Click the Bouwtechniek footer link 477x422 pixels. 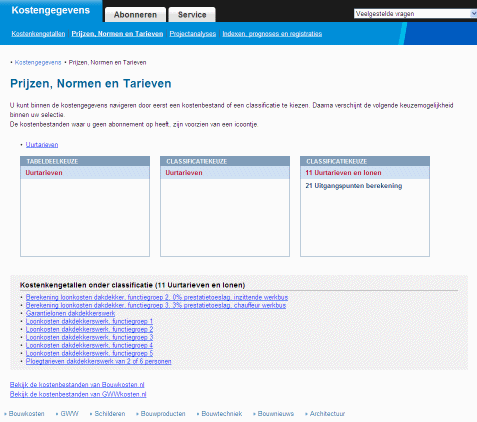222,414
